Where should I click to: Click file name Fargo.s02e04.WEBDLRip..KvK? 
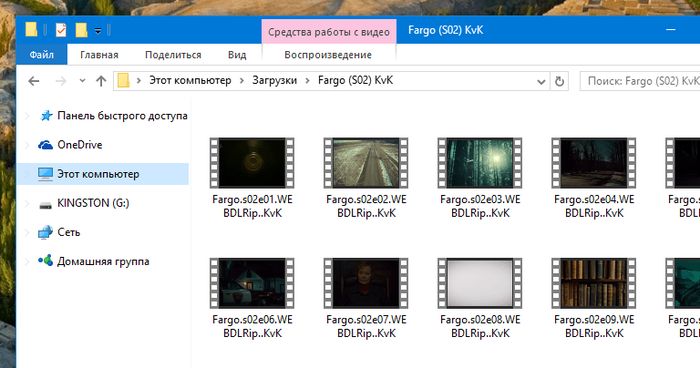click(x=594, y=206)
